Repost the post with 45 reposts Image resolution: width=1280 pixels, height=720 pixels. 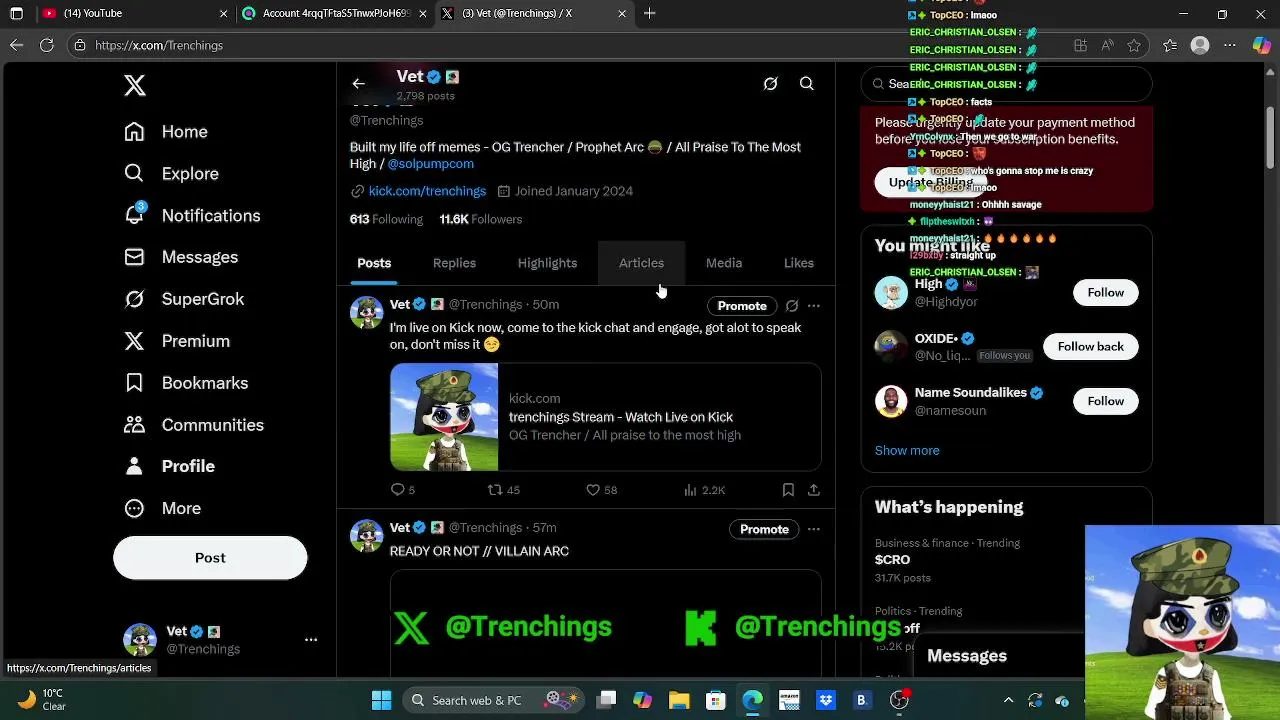(x=503, y=490)
